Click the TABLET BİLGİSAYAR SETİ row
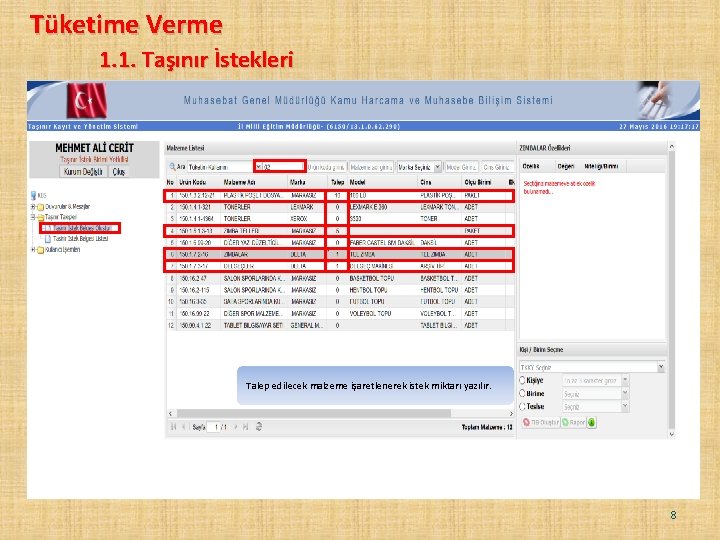Viewport: 720px width, 540px height. coord(339,326)
